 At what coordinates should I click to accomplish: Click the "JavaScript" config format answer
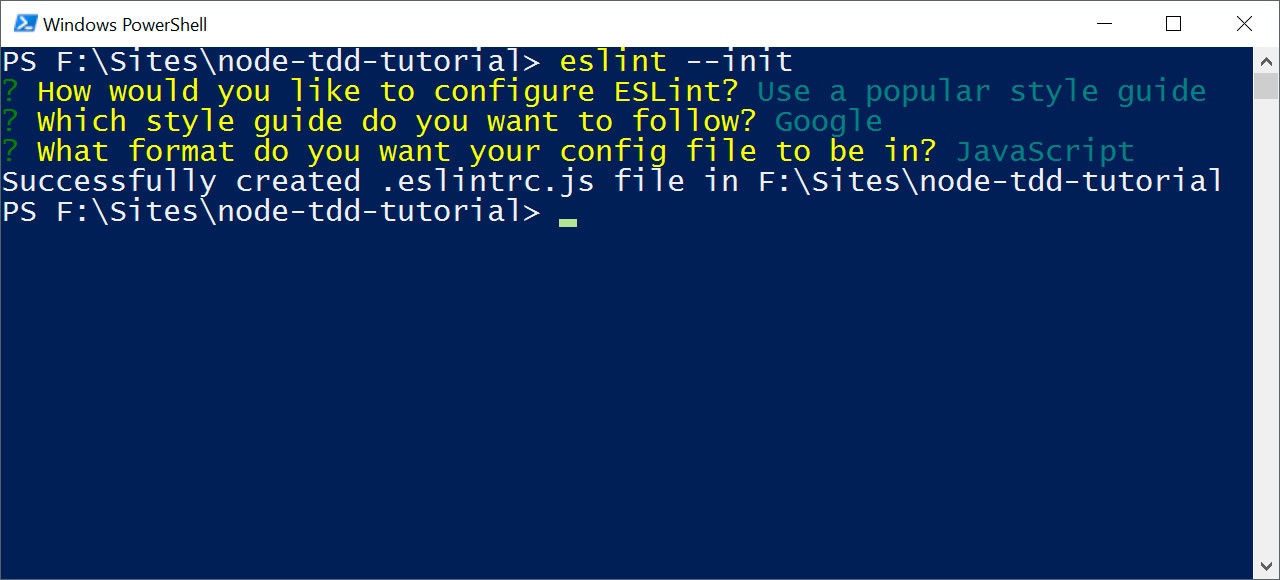pos(1045,152)
